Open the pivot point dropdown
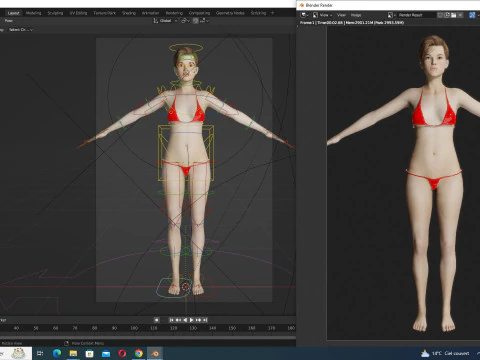480x360 pixels. (x=185, y=21)
